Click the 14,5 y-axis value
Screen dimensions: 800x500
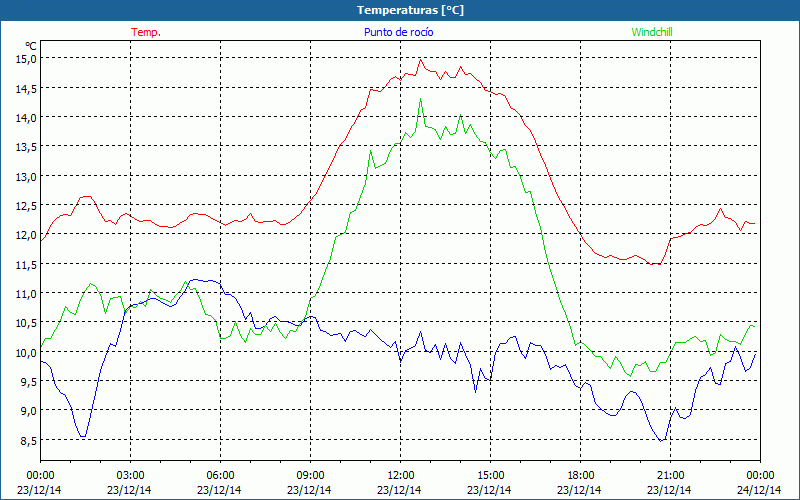pyautogui.click(x=27, y=88)
